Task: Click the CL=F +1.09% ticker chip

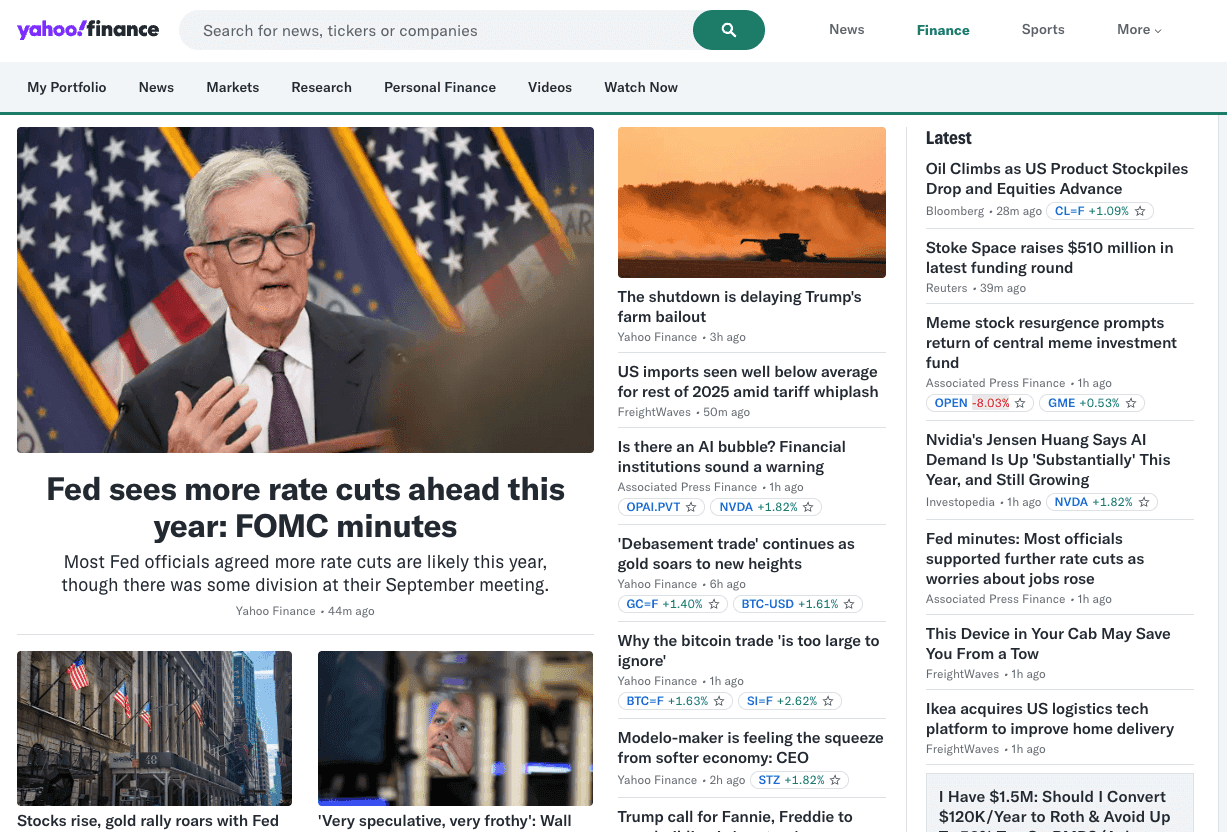Action: click(1093, 211)
